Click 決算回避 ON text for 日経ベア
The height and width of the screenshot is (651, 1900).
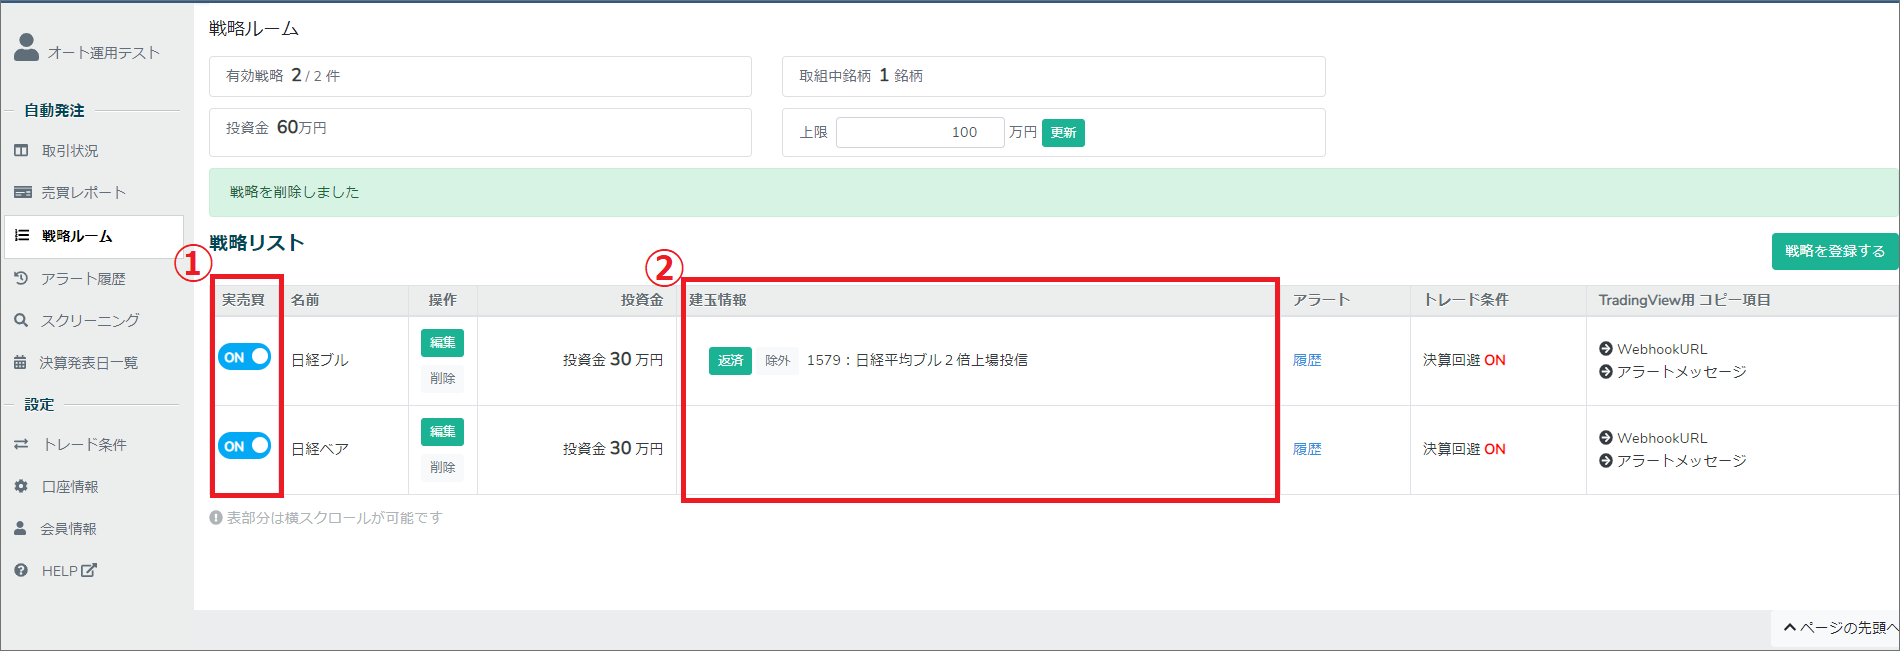[1464, 449]
